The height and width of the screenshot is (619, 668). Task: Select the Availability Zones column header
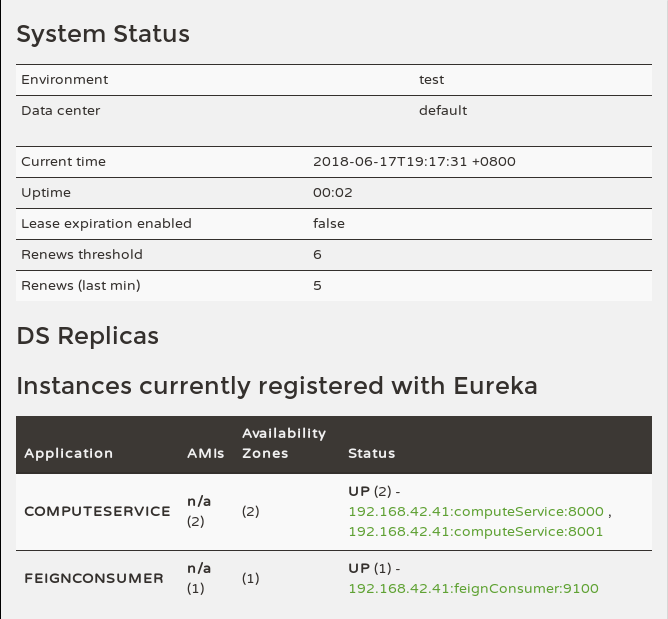click(284, 443)
